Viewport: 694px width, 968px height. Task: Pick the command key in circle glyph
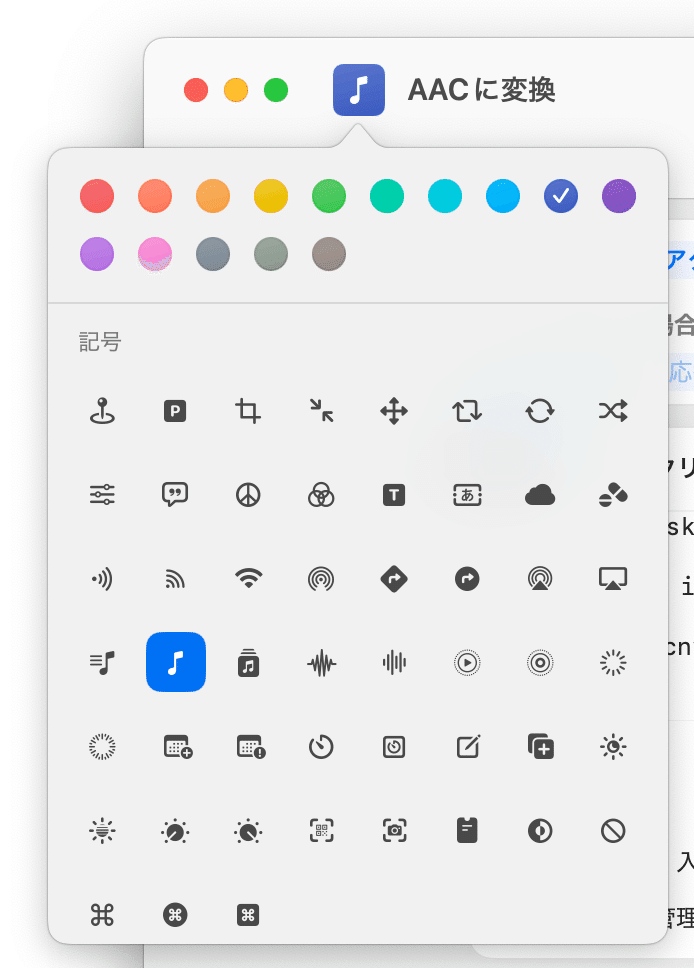click(175, 915)
